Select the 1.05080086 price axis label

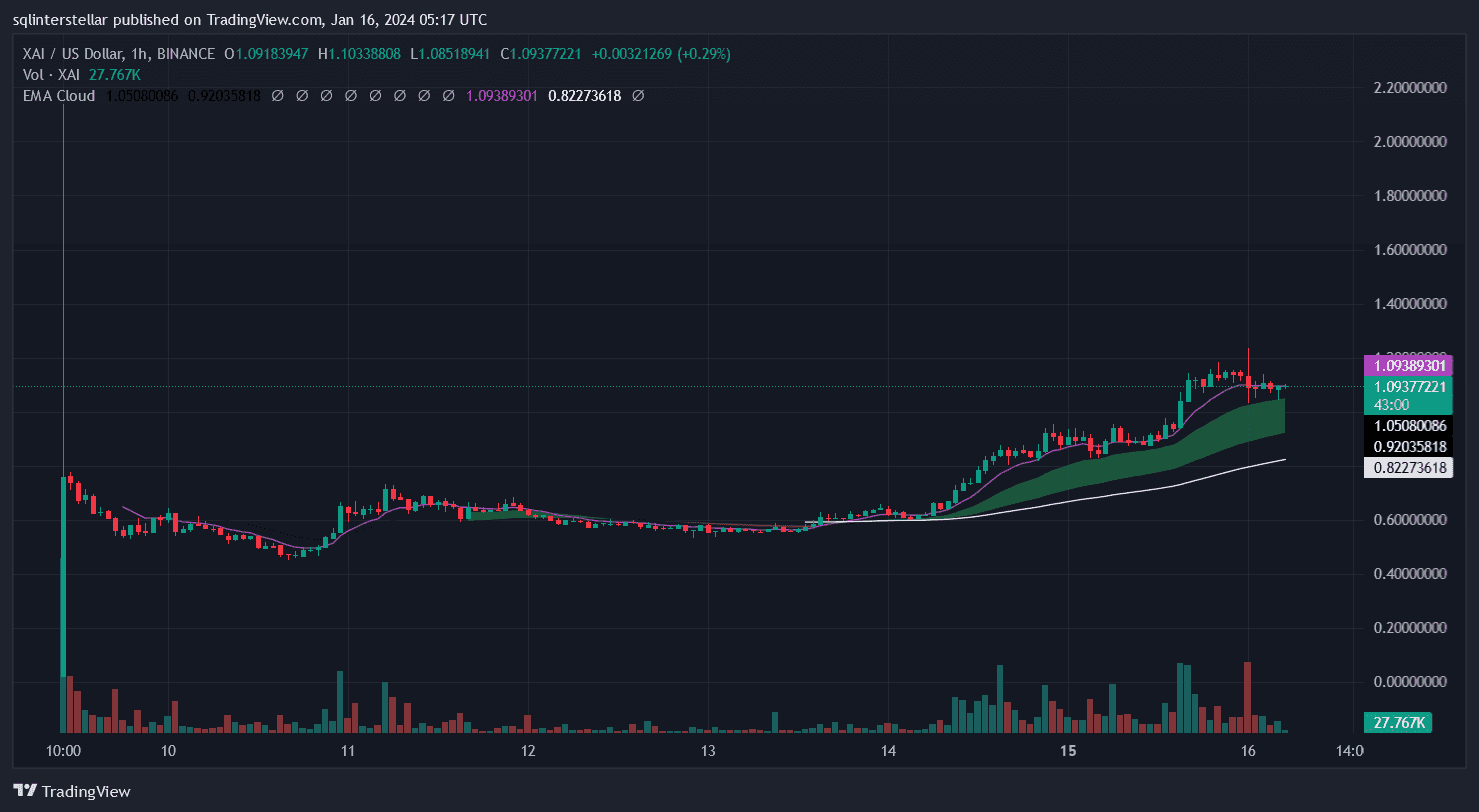[1407, 426]
